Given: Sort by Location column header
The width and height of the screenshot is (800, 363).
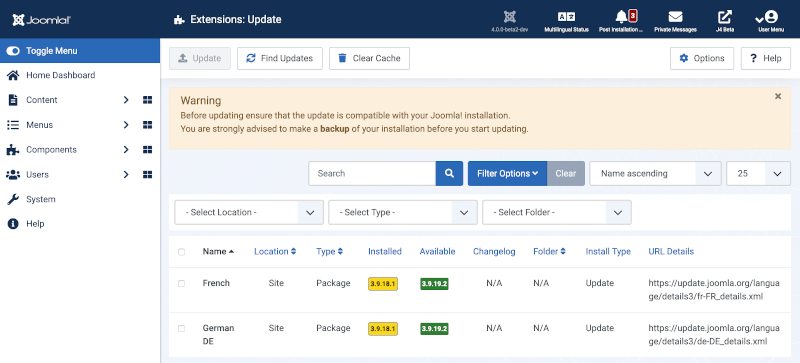Looking at the screenshot, I should [275, 252].
